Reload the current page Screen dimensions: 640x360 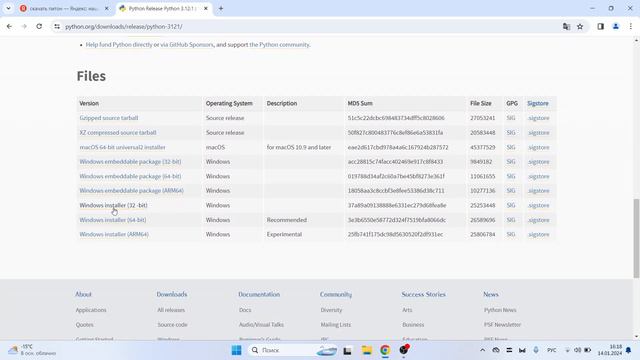(x=39, y=27)
